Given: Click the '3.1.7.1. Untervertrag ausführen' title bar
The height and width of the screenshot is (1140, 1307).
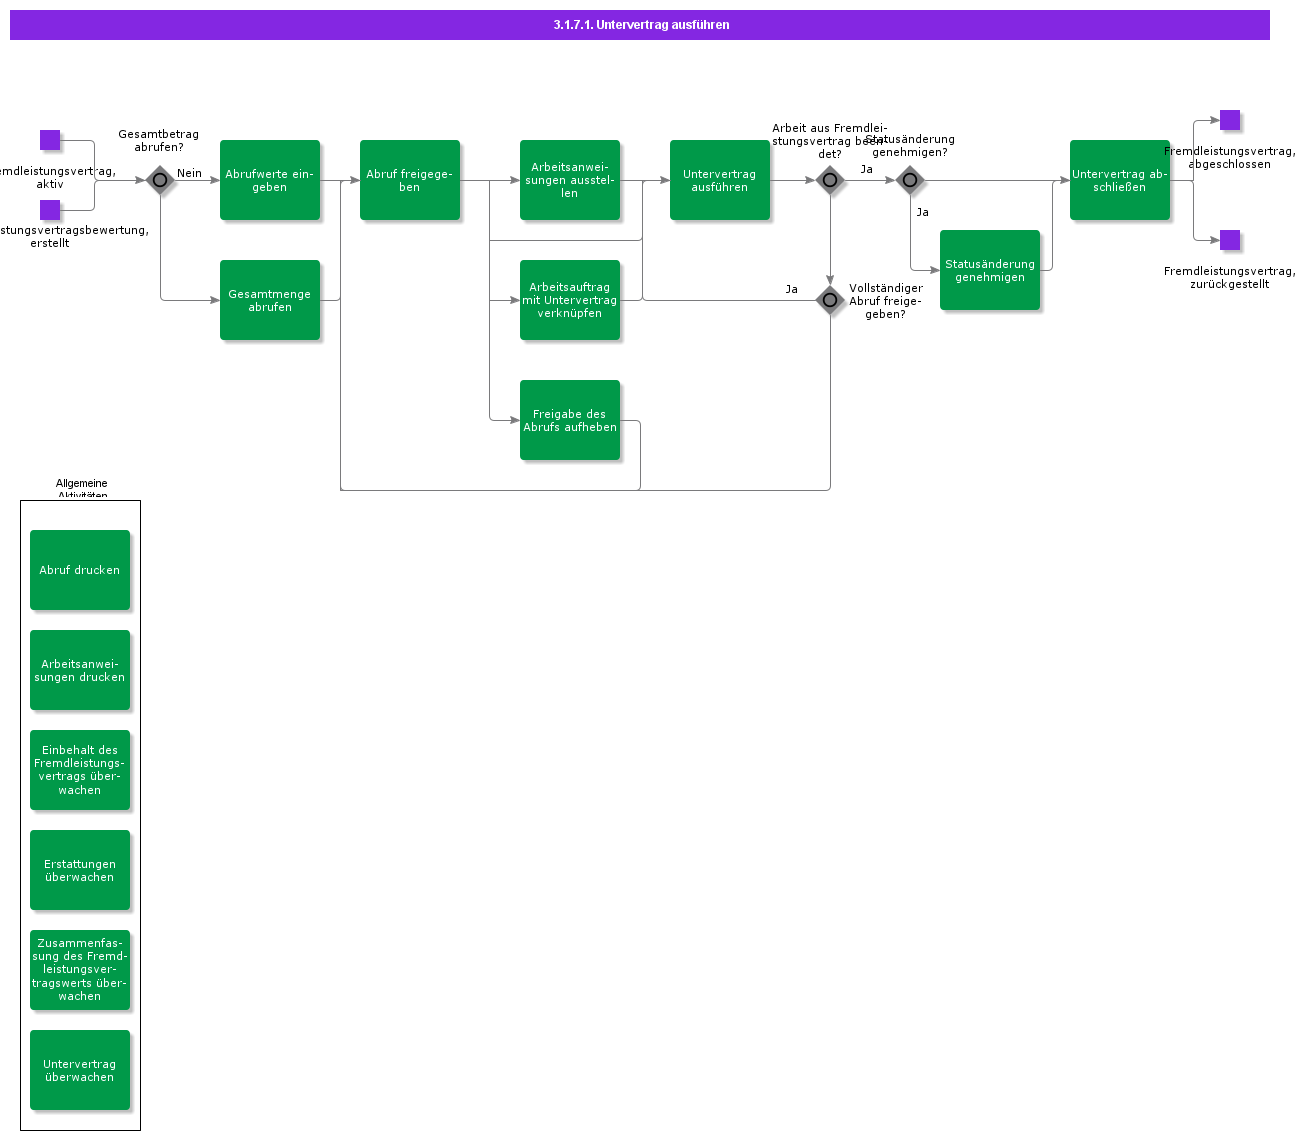Looking at the screenshot, I should point(640,25).
